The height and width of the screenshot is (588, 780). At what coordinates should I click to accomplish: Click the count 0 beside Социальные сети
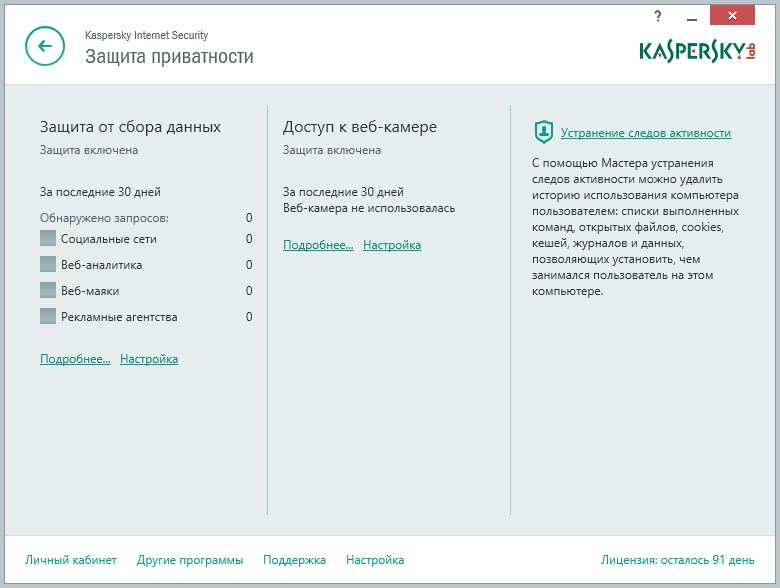(x=249, y=239)
